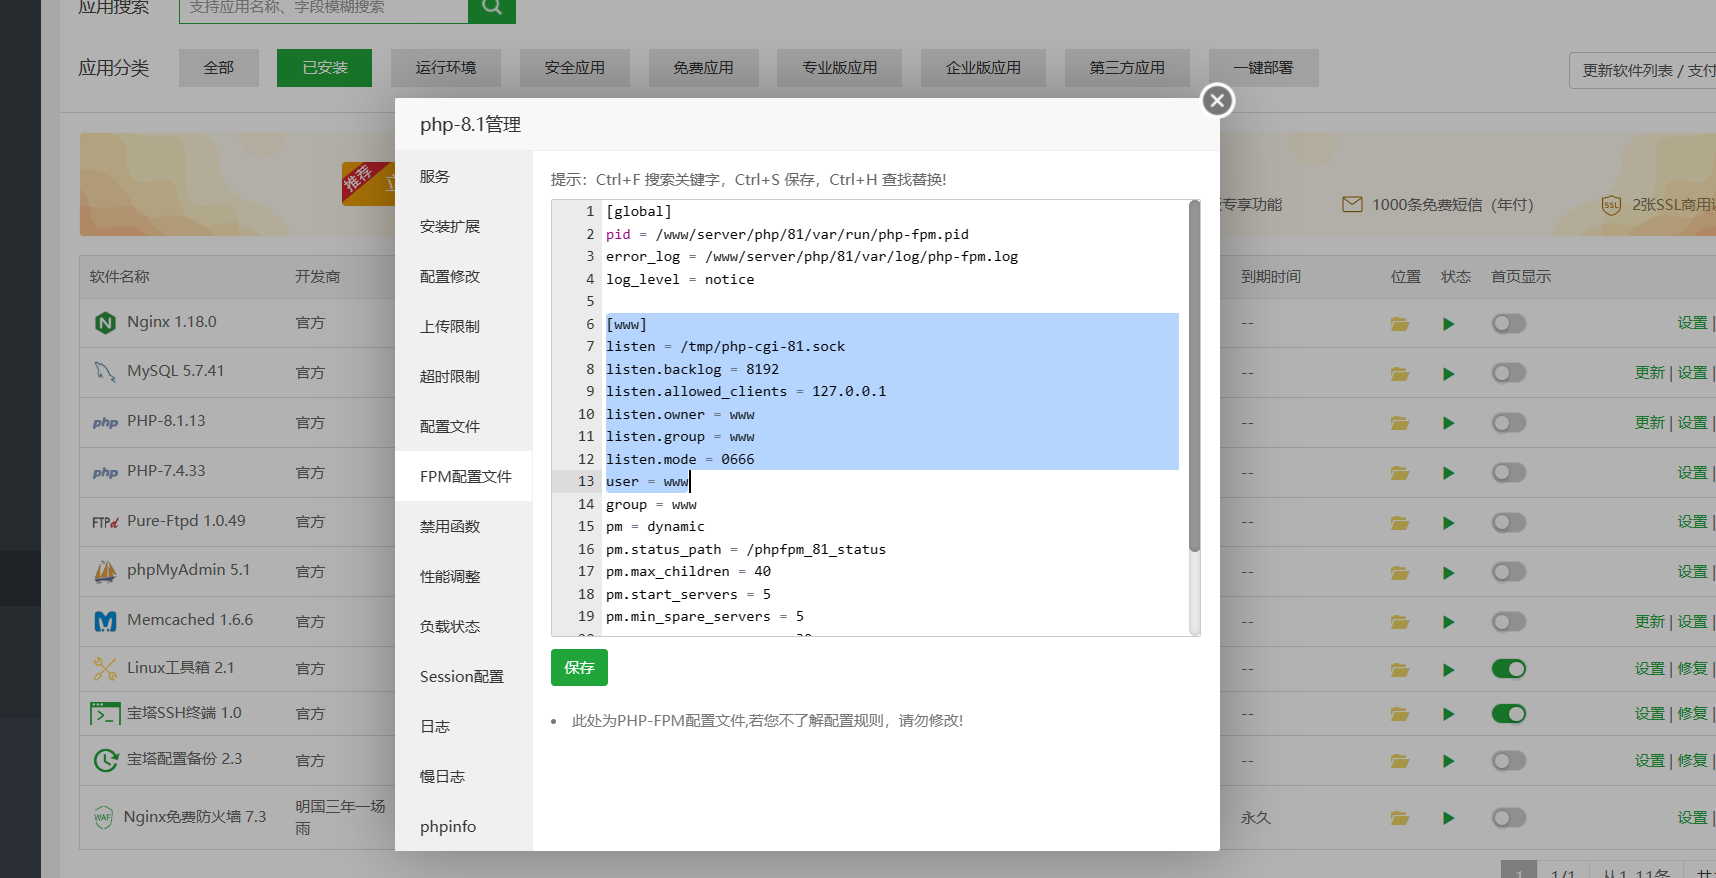Toggle homepage display for MySQL 5.7.41
Screen dimensions: 1716x878
click(1509, 373)
